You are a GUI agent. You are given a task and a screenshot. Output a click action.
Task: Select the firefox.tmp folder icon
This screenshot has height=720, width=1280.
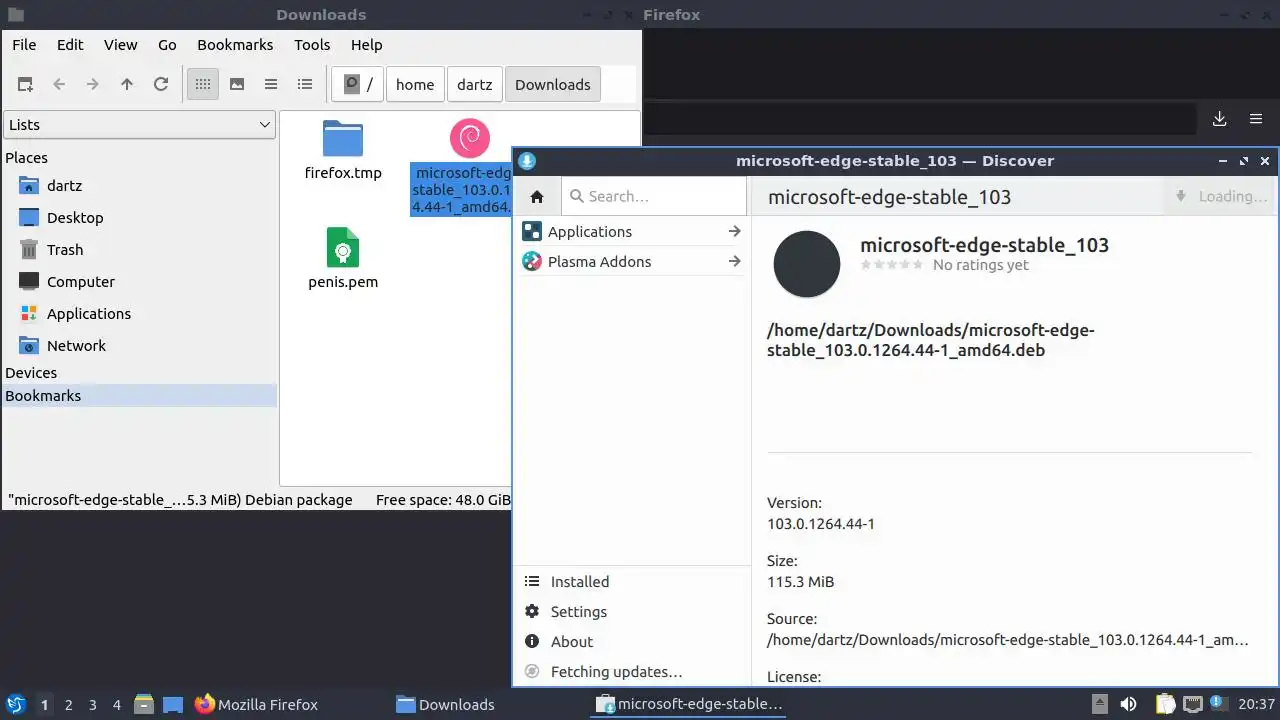coord(343,139)
